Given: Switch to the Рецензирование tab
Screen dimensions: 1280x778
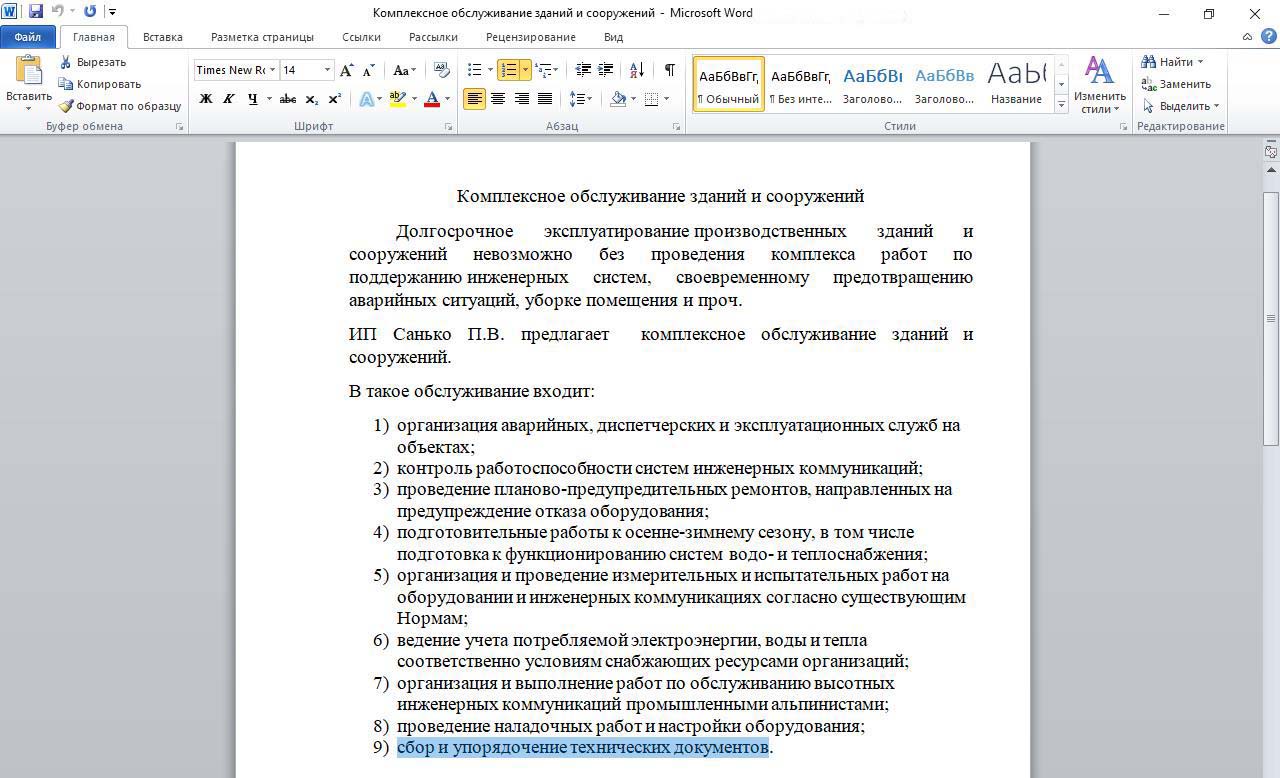Looking at the screenshot, I should pos(530,37).
